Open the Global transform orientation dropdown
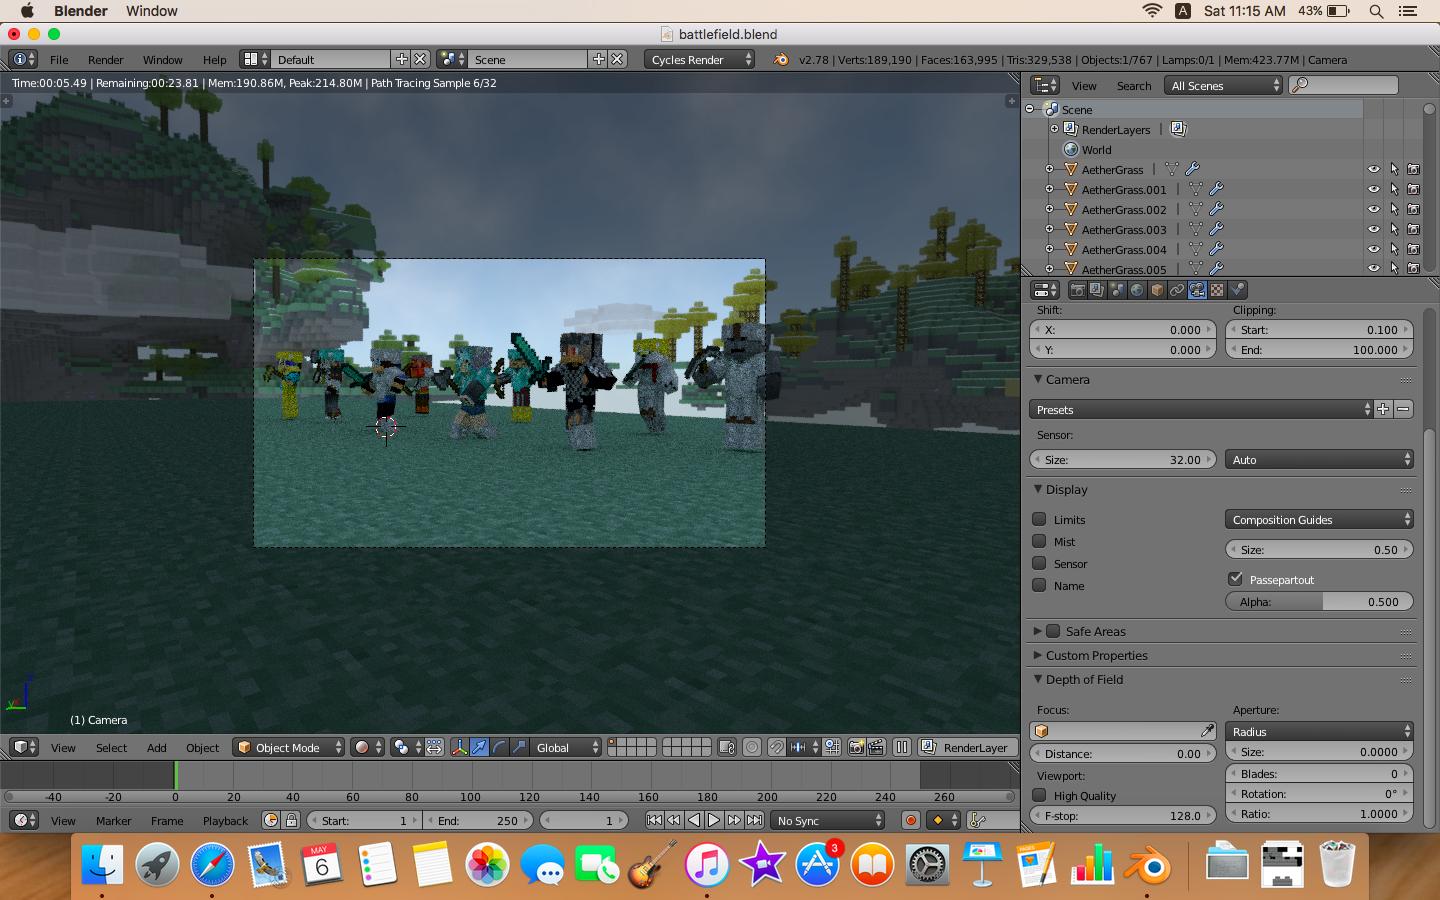The image size is (1440, 900). [x=566, y=747]
